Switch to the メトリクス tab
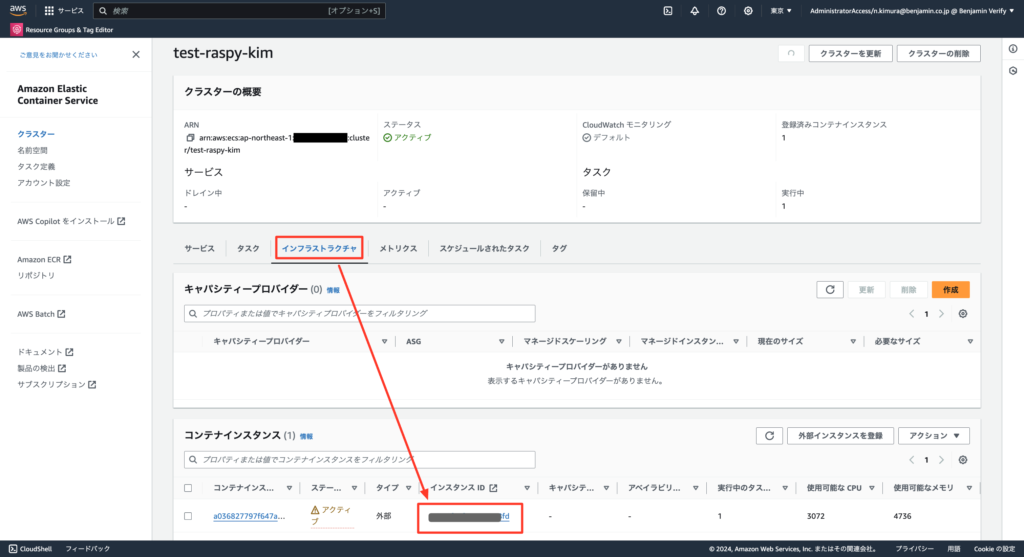Screen dimensions: 1024x557 coord(398,248)
